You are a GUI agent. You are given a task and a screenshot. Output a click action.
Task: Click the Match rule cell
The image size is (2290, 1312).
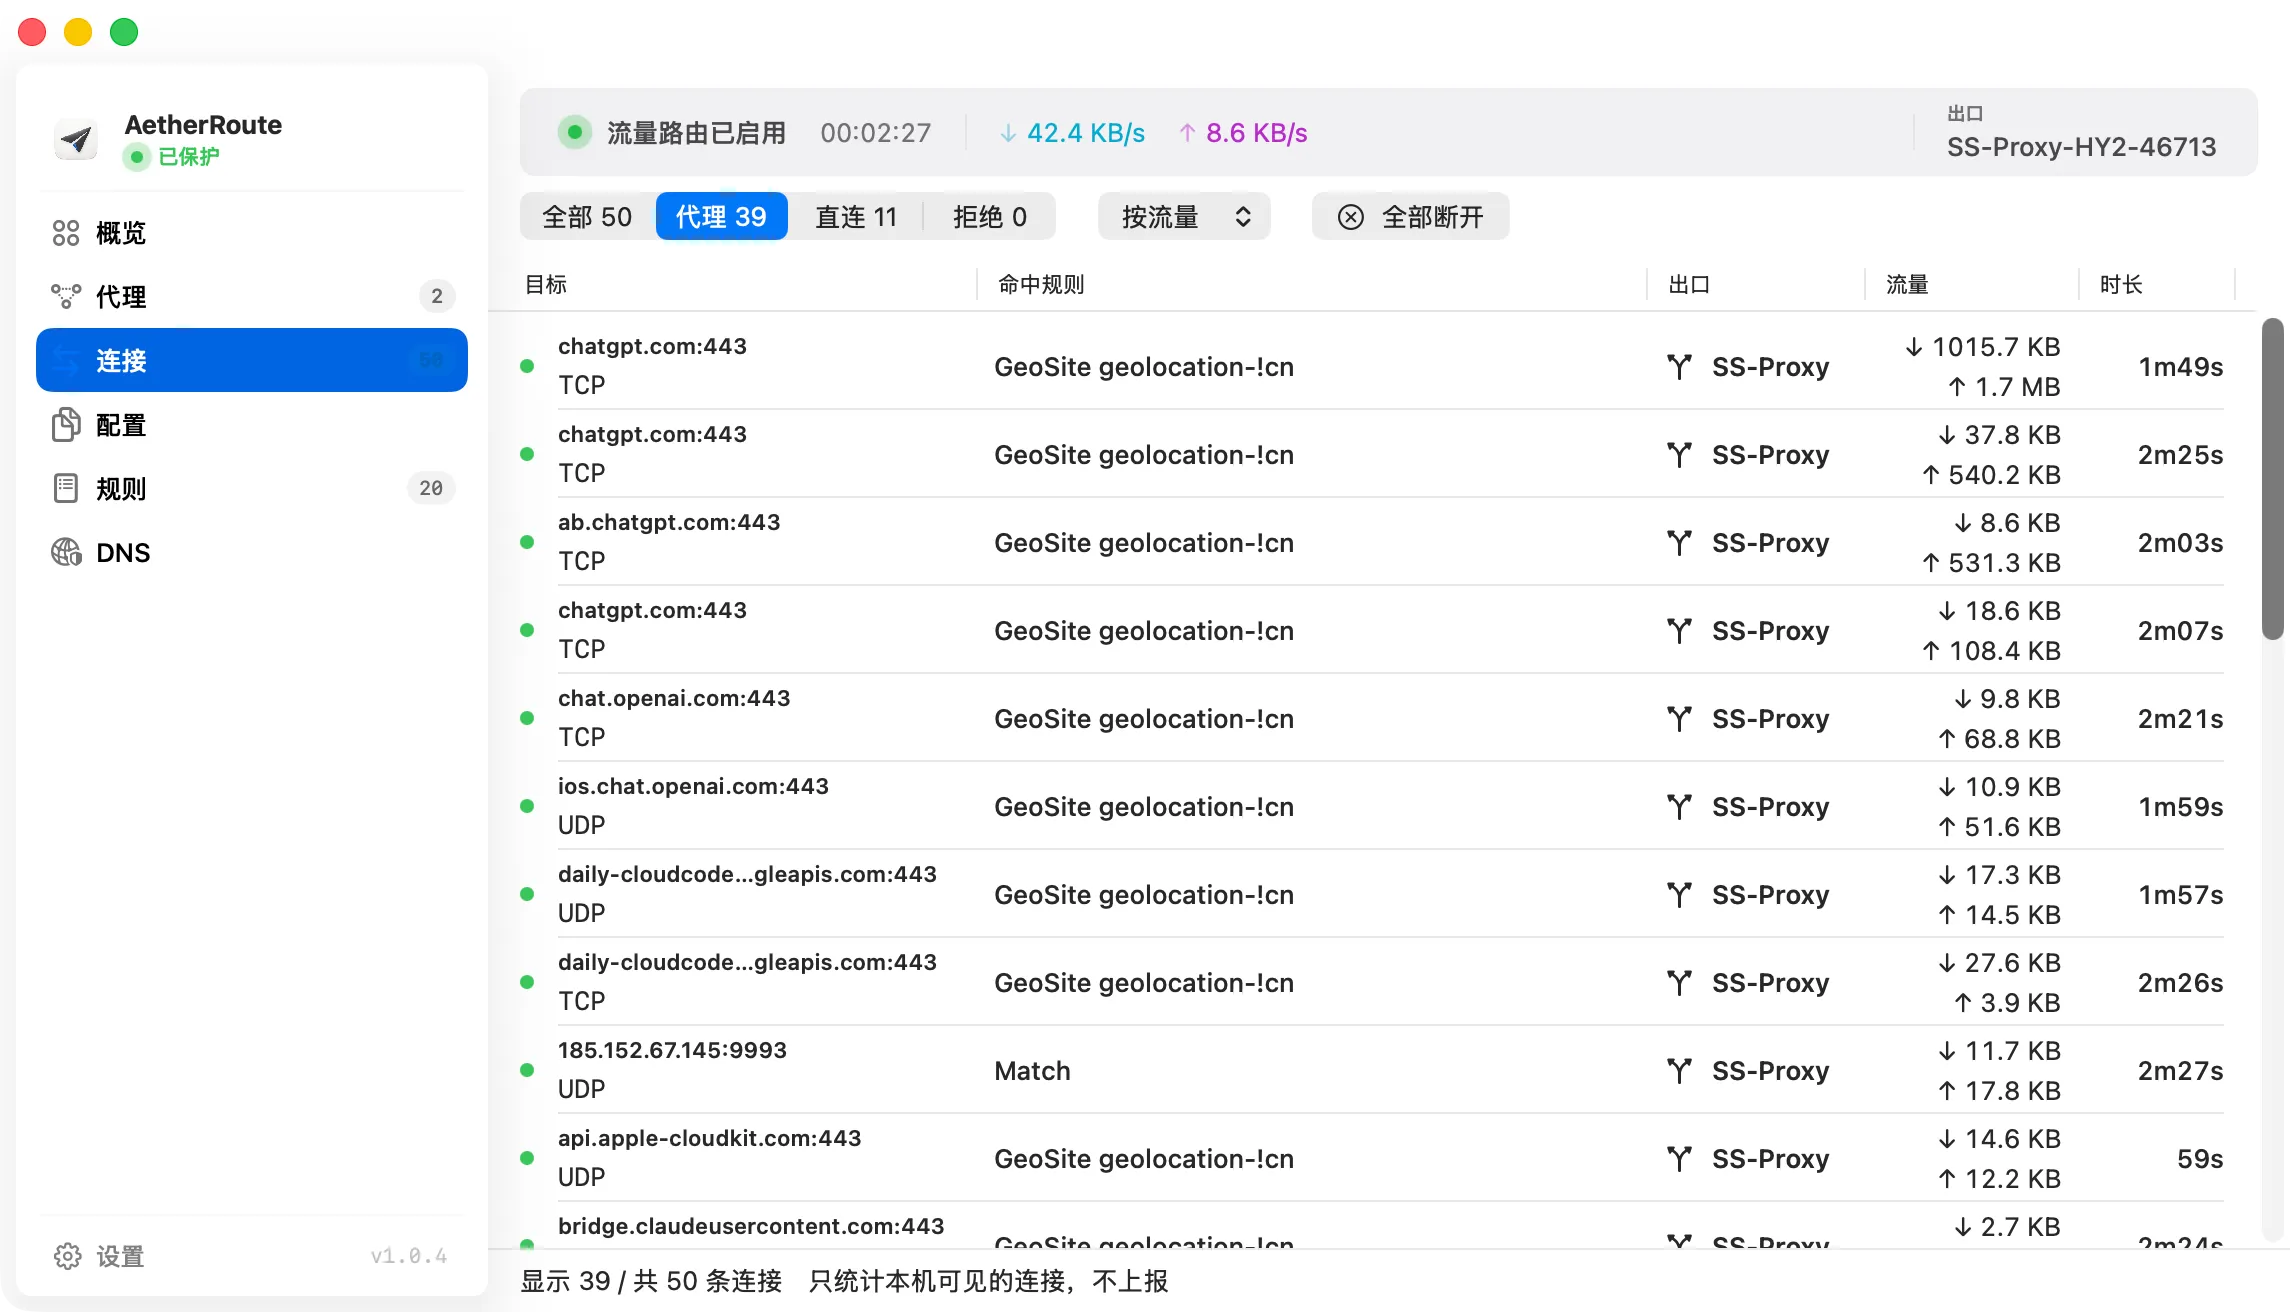coord(1032,1071)
